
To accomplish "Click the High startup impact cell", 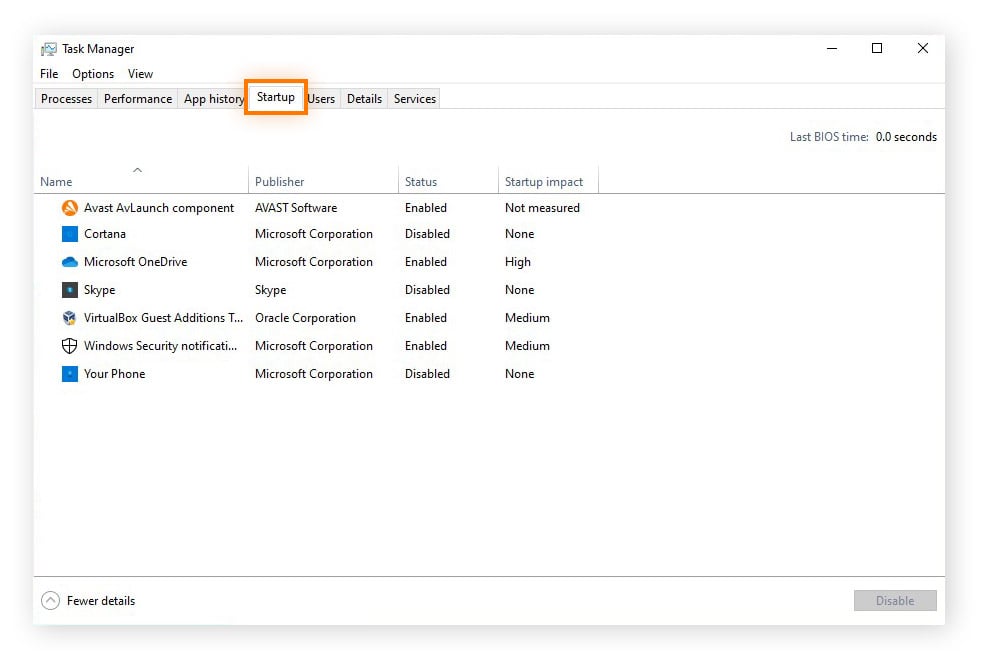I will pos(517,262).
